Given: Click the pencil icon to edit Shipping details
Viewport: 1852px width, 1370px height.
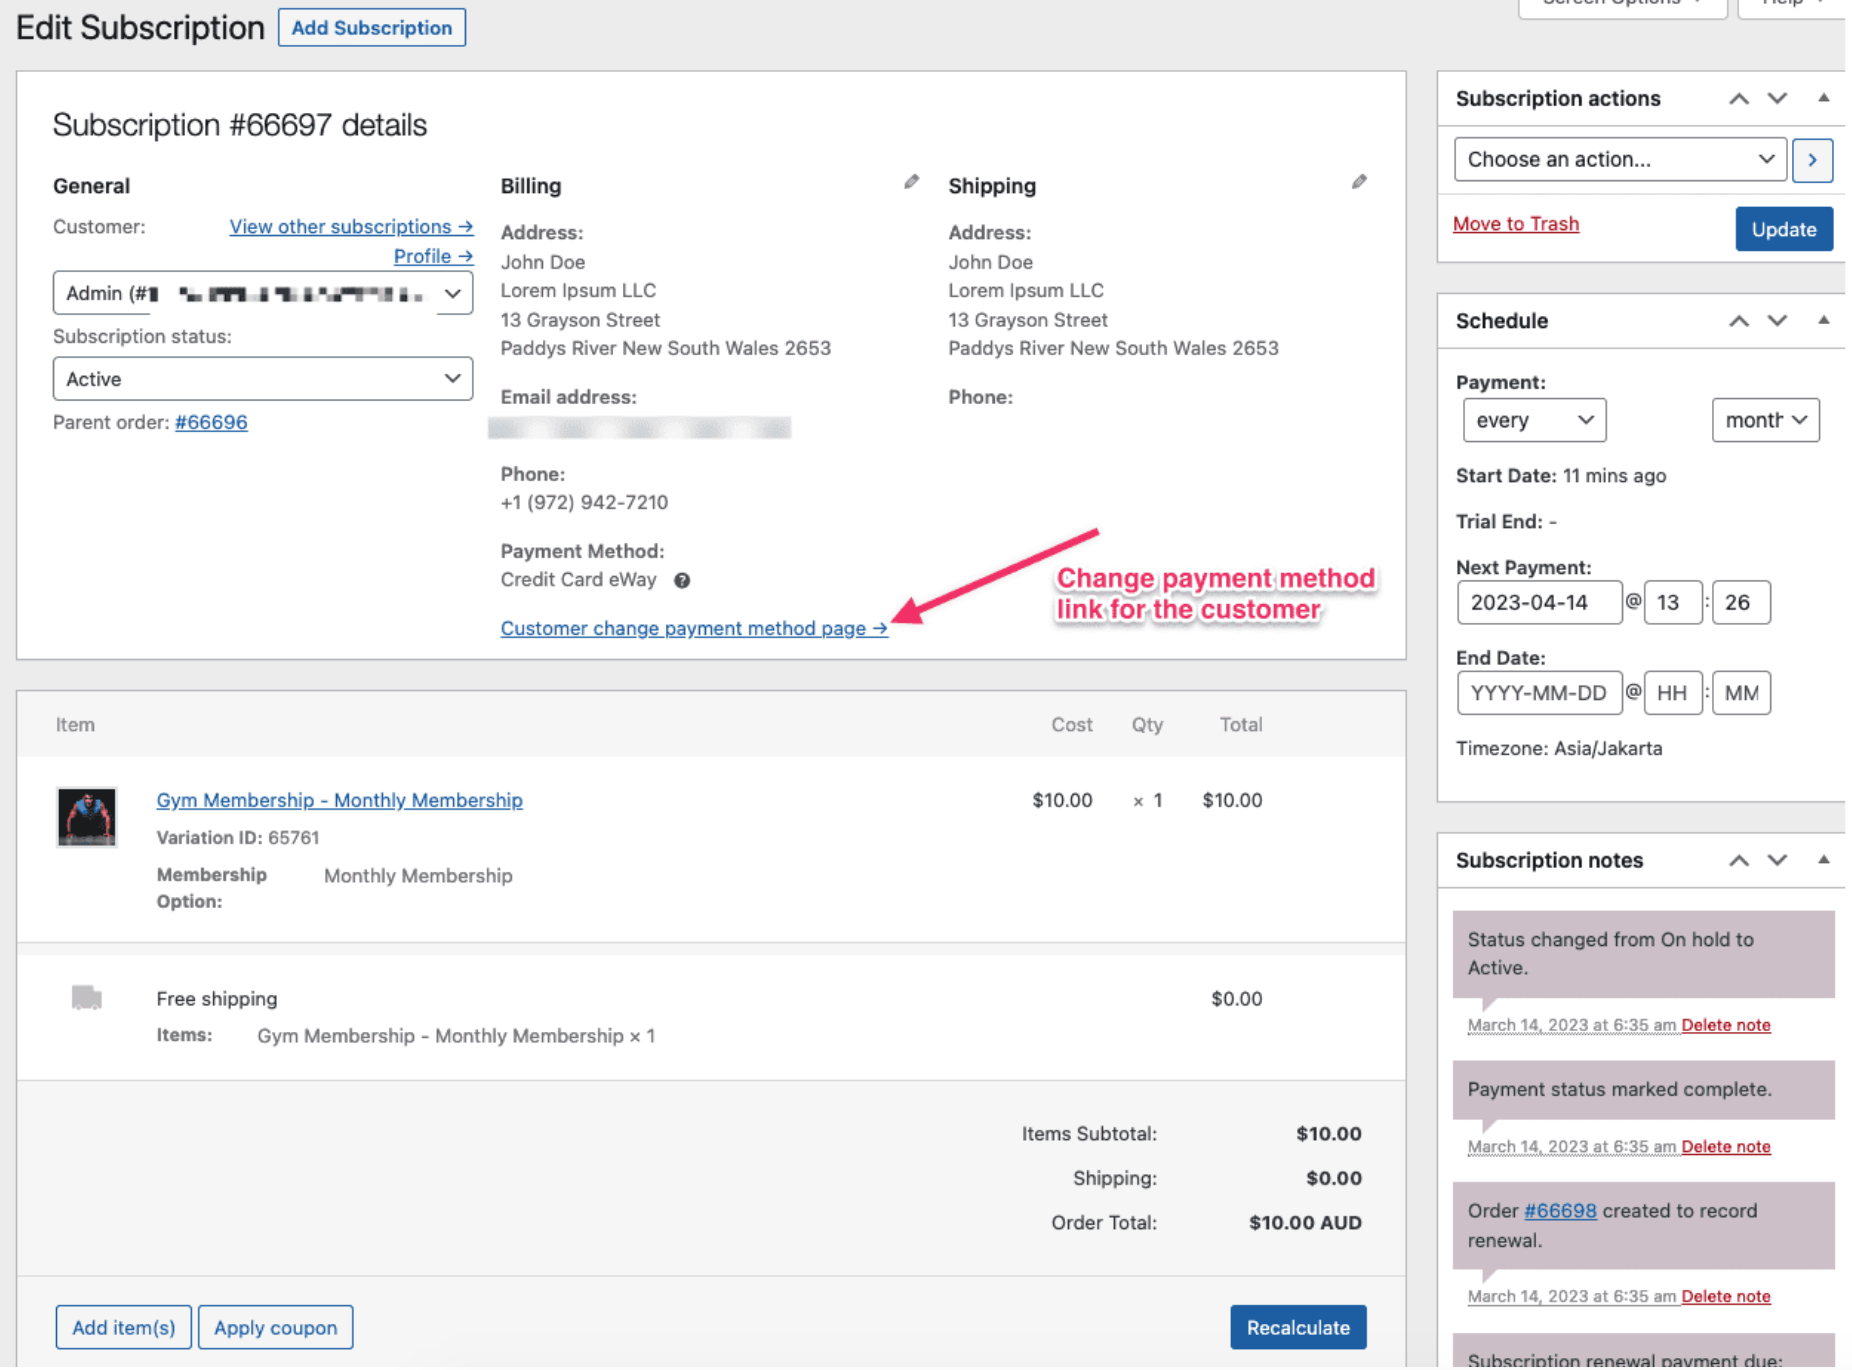Looking at the screenshot, I should click(x=1360, y=182).
